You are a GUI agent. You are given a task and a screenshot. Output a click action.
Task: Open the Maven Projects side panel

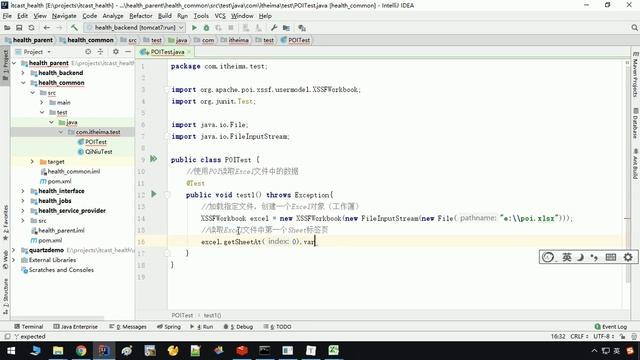coord(635,75)
